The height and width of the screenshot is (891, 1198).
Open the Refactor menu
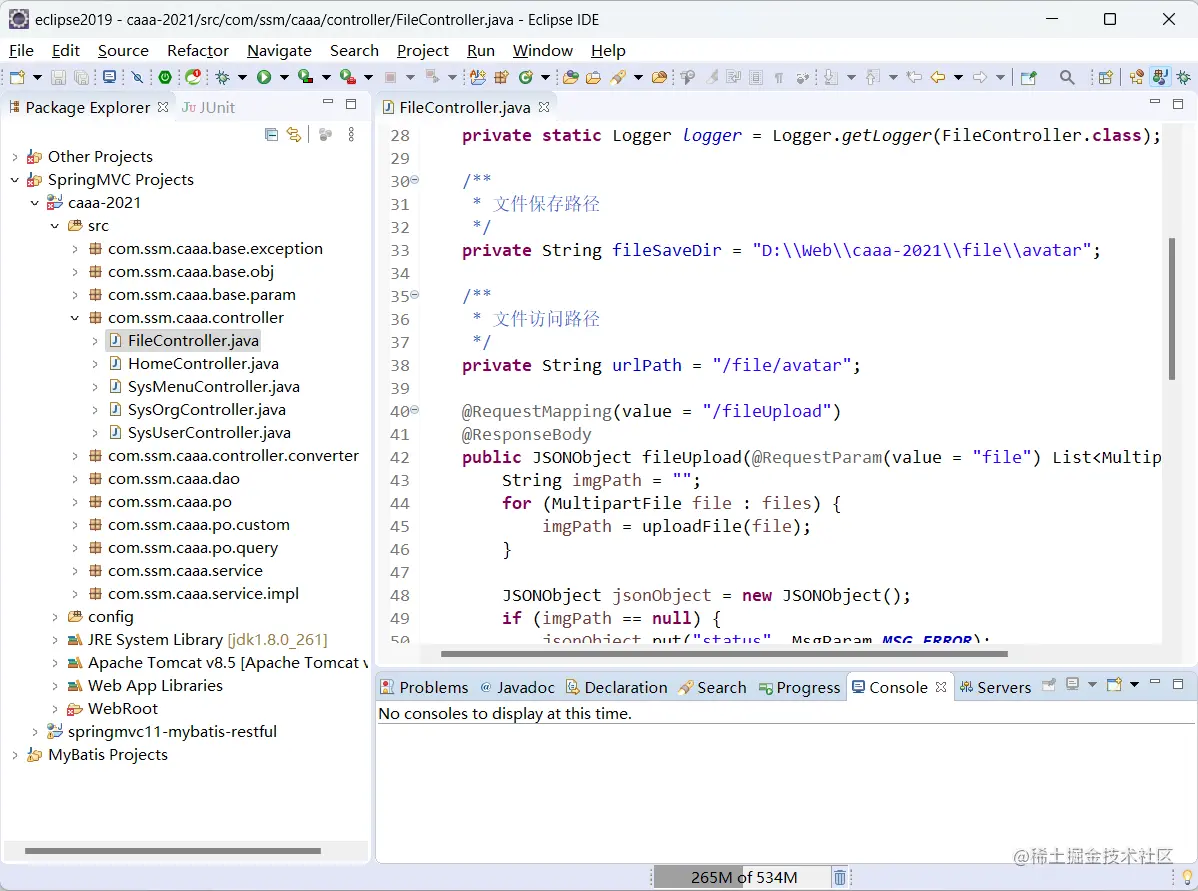coord(198,50)
